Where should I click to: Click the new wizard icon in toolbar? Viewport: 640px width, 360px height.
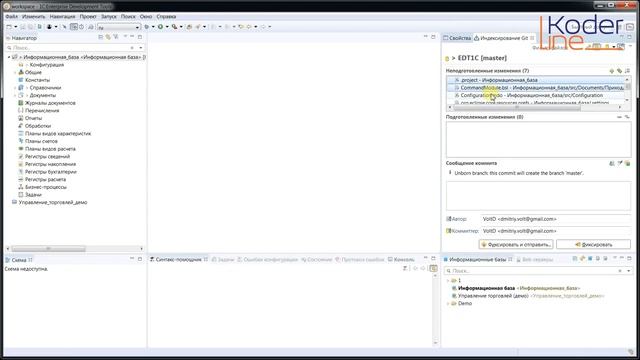[x=9, y=27]
